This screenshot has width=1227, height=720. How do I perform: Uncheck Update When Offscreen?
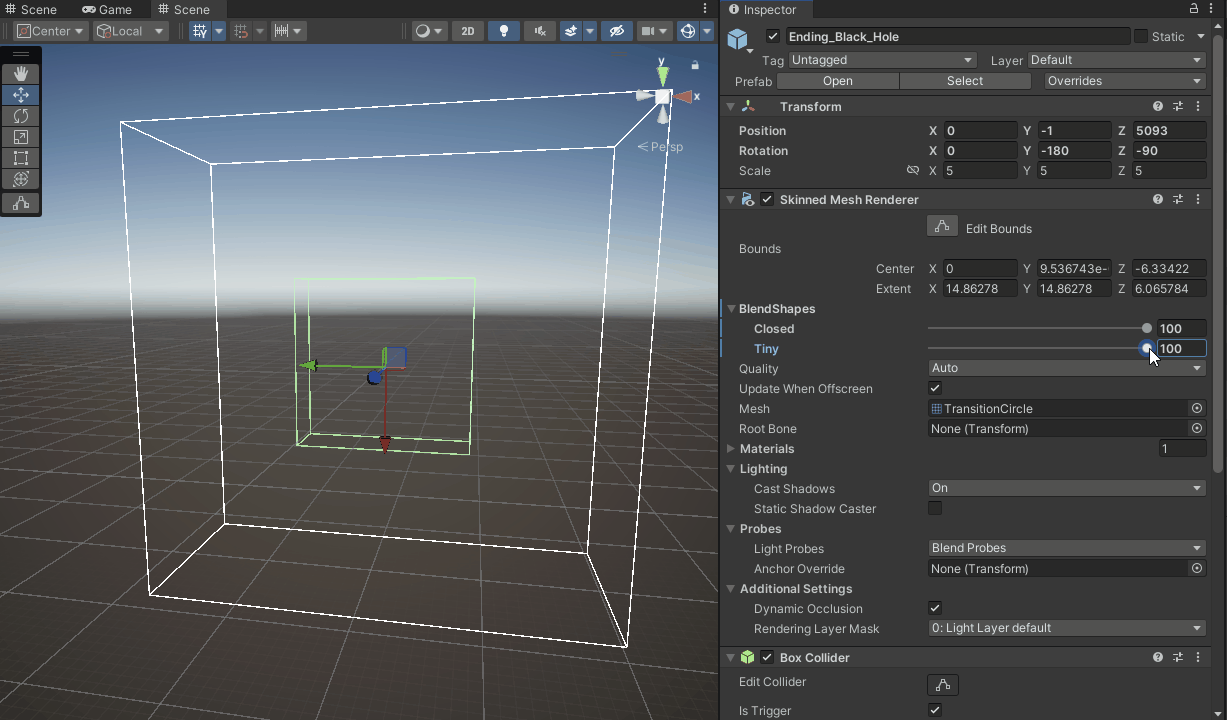click(935, 388)
